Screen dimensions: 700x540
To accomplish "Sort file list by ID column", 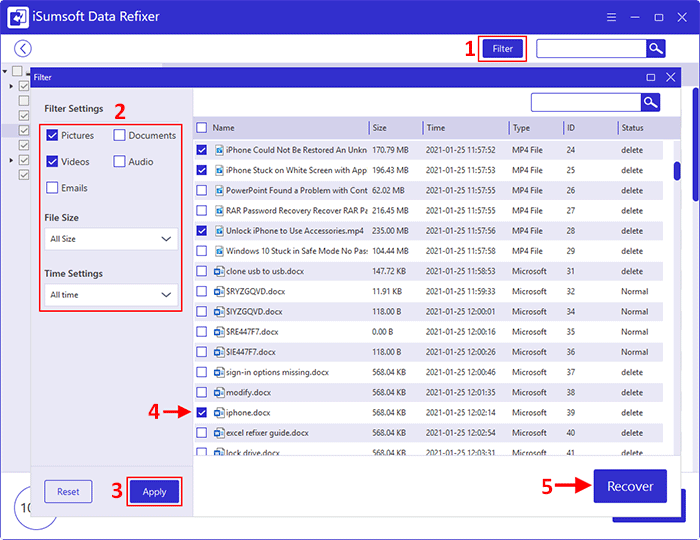I will tap(571, 128).
